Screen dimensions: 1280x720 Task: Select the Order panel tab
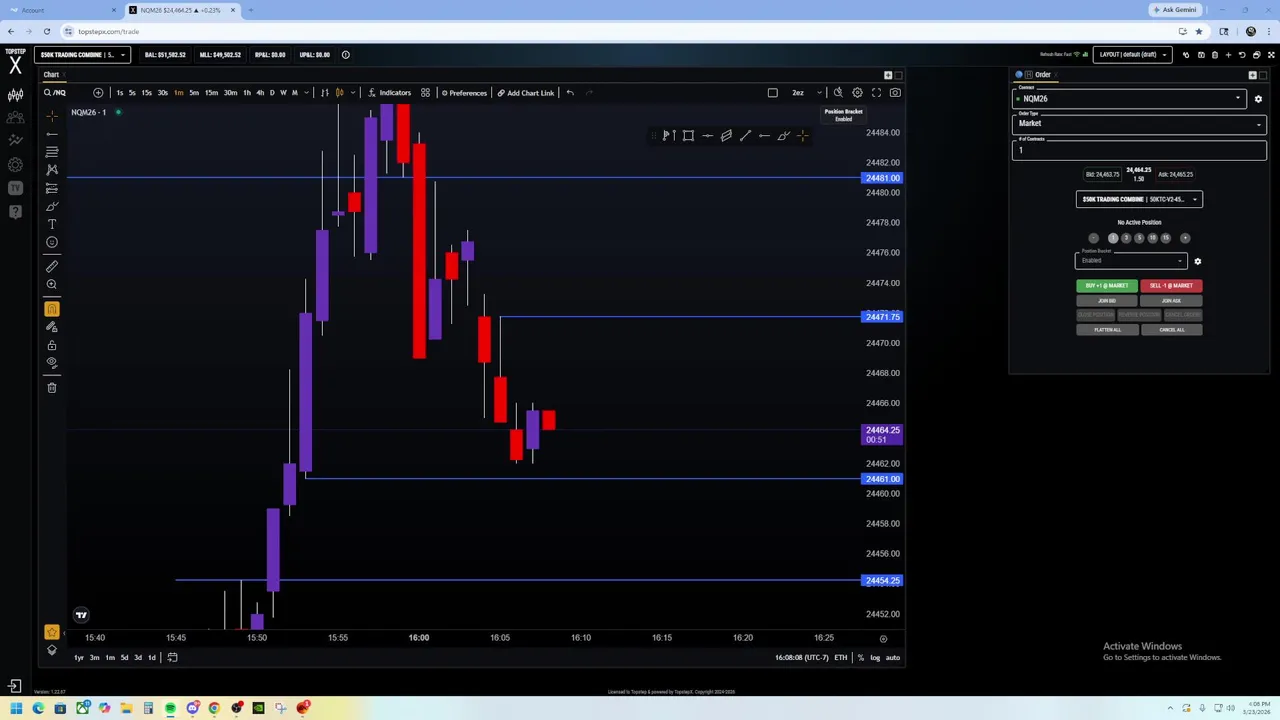pos(1043,75)
